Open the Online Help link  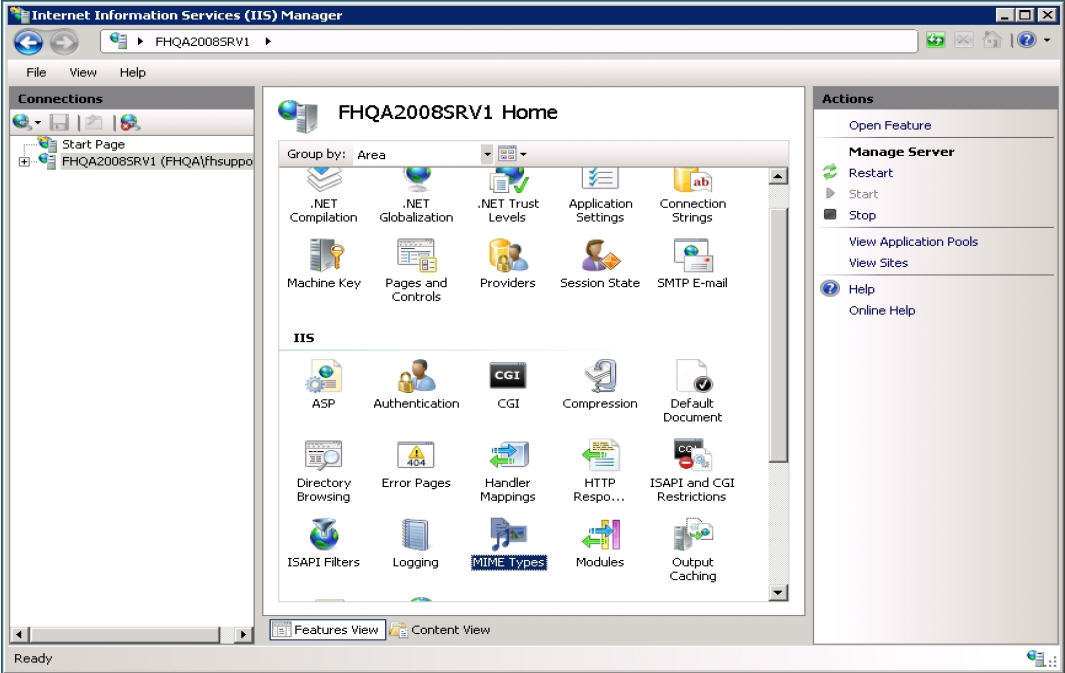click(x=882, y=310)
